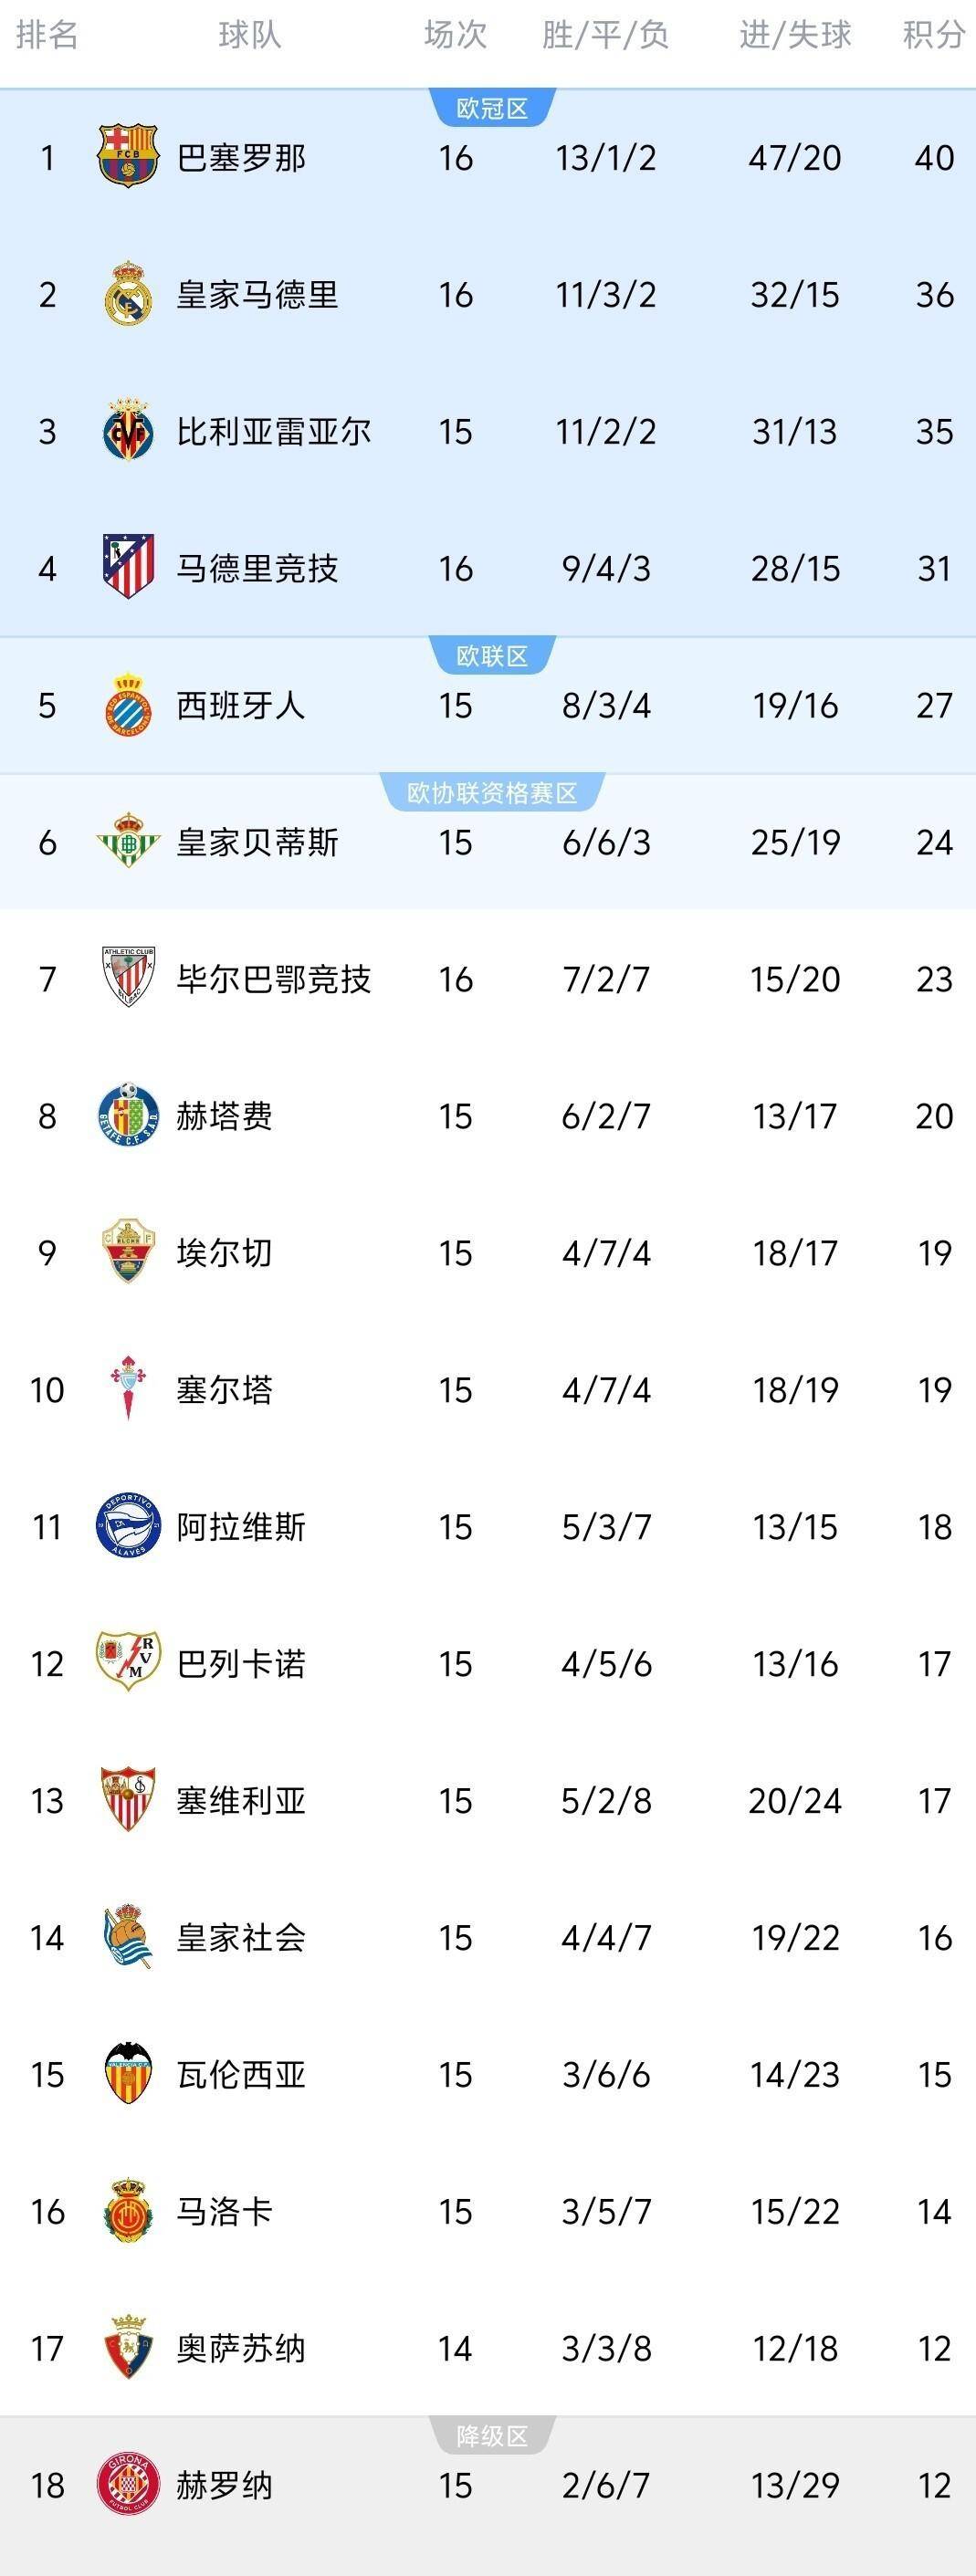Click the Barcelona club crest
The width and height of the screenshot is (976, 2576).
tap(128, 156)
